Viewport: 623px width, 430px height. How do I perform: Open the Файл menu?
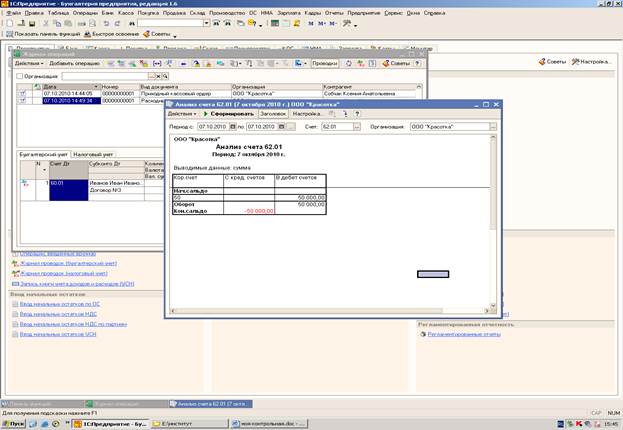click(14, 13)
